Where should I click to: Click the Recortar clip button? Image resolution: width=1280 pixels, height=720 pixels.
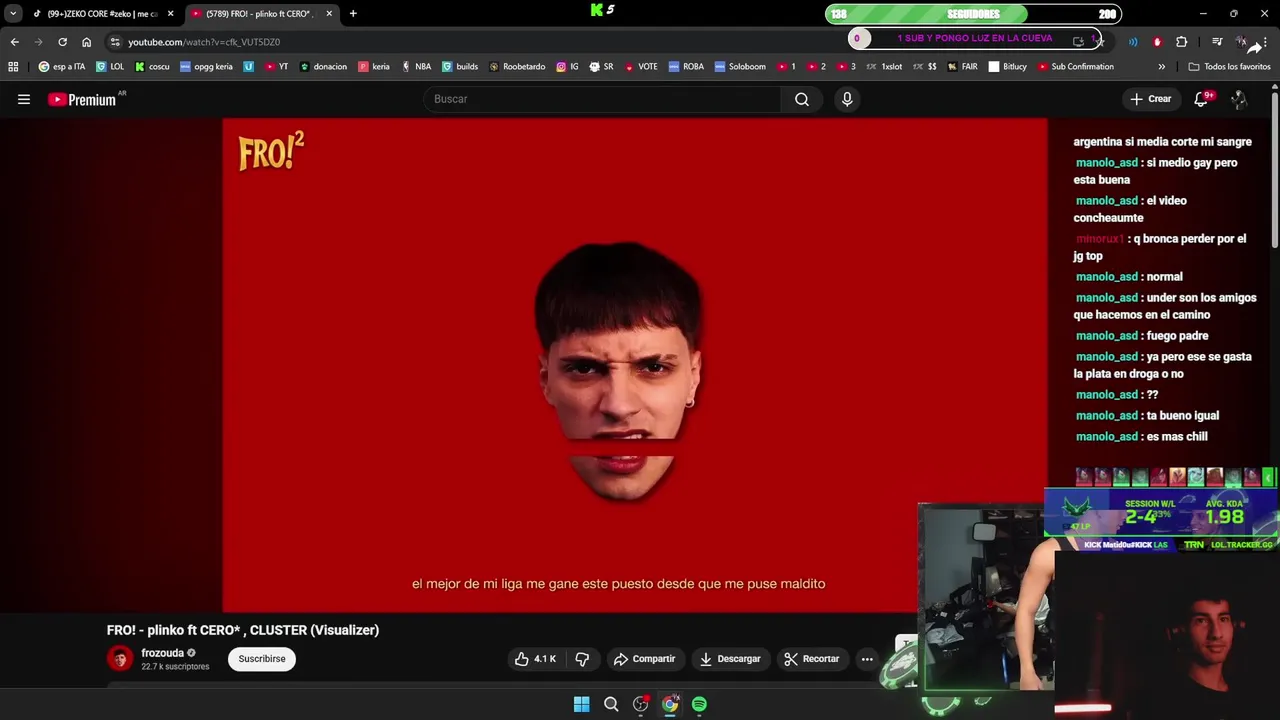(811, 659)
